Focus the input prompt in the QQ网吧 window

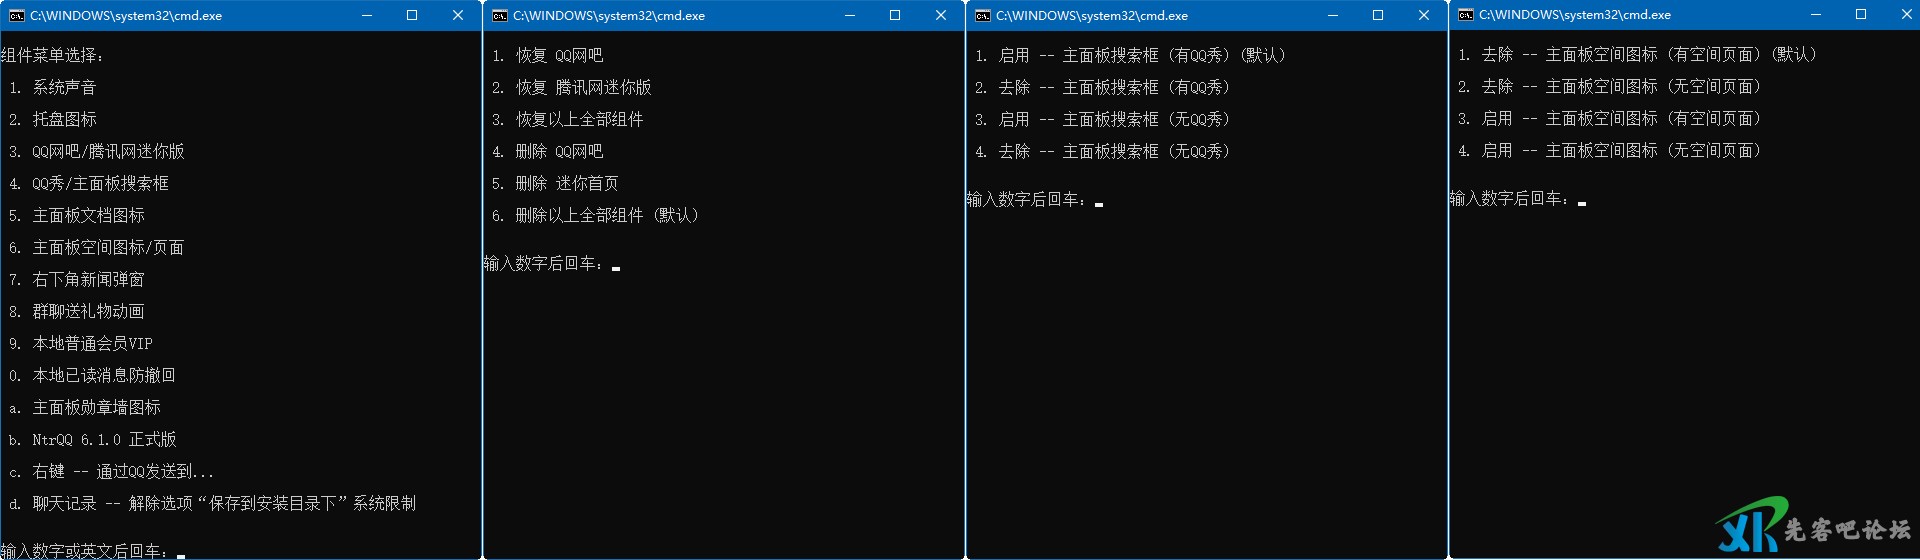click(616, 264)
